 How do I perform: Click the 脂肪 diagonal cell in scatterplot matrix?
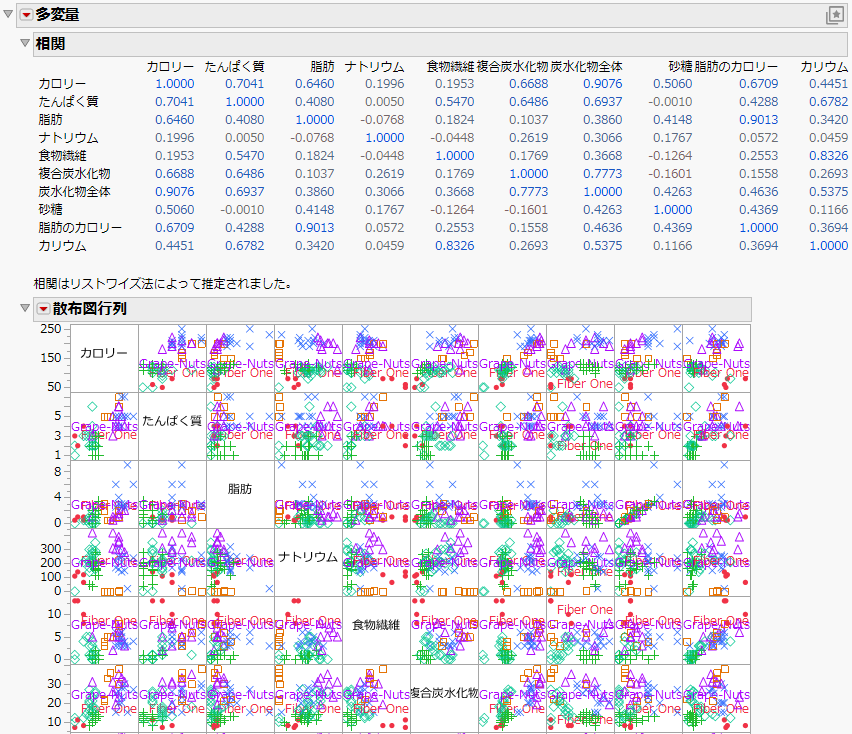click(x=240, y=494)
